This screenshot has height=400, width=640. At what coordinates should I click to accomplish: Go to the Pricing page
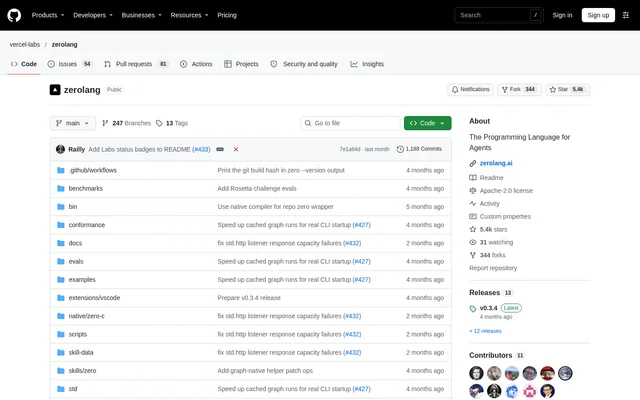pyautogui.click(x=227, y=15)
